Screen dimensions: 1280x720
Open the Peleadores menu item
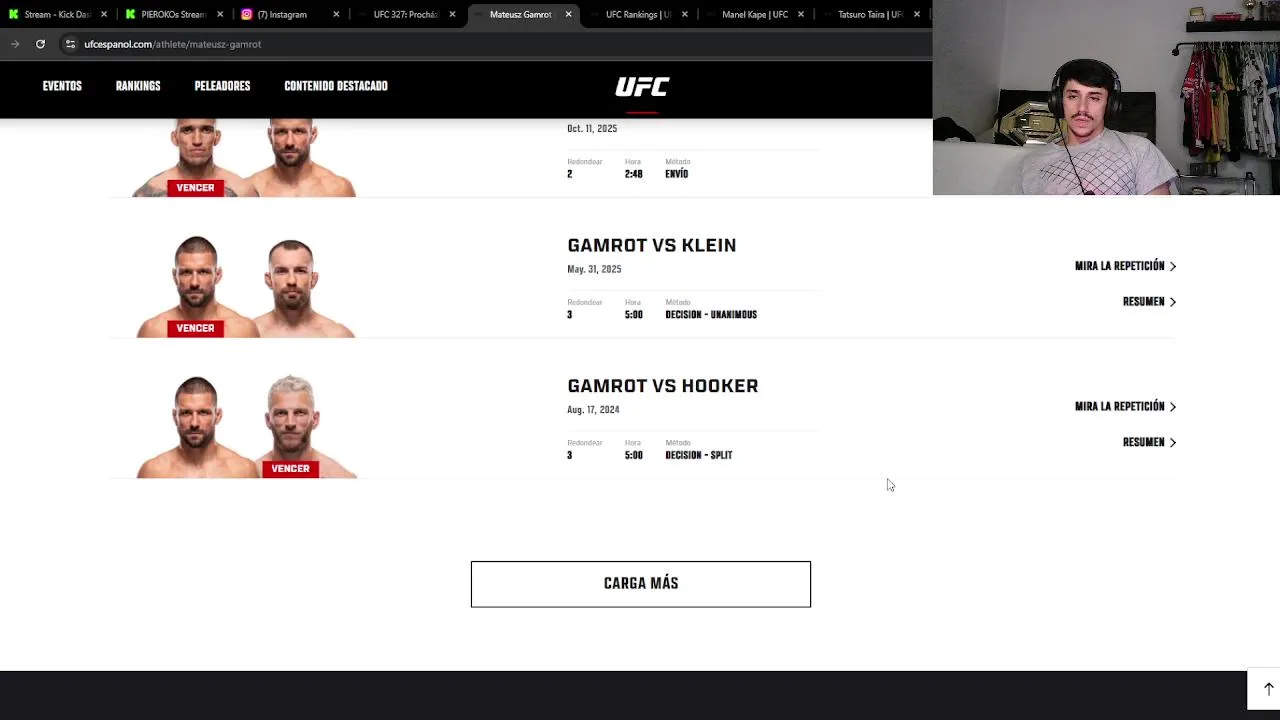pos(222,86)
